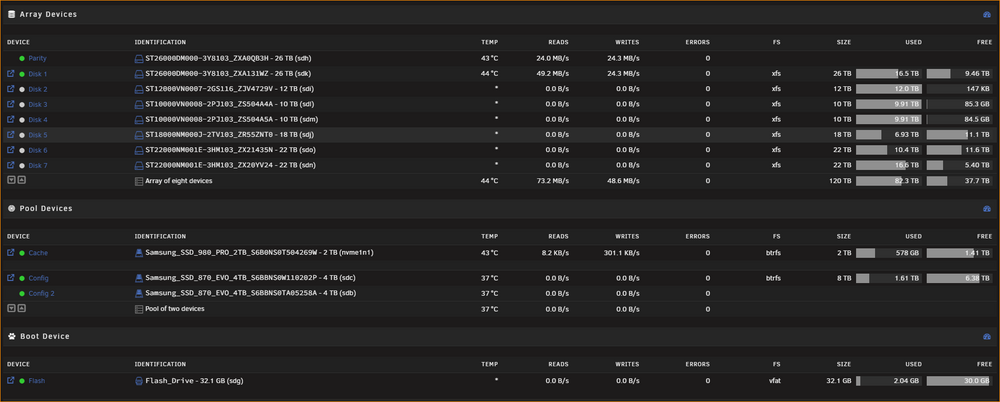
Task: Click the Parity status indicator dot
Action: point(22,58)
